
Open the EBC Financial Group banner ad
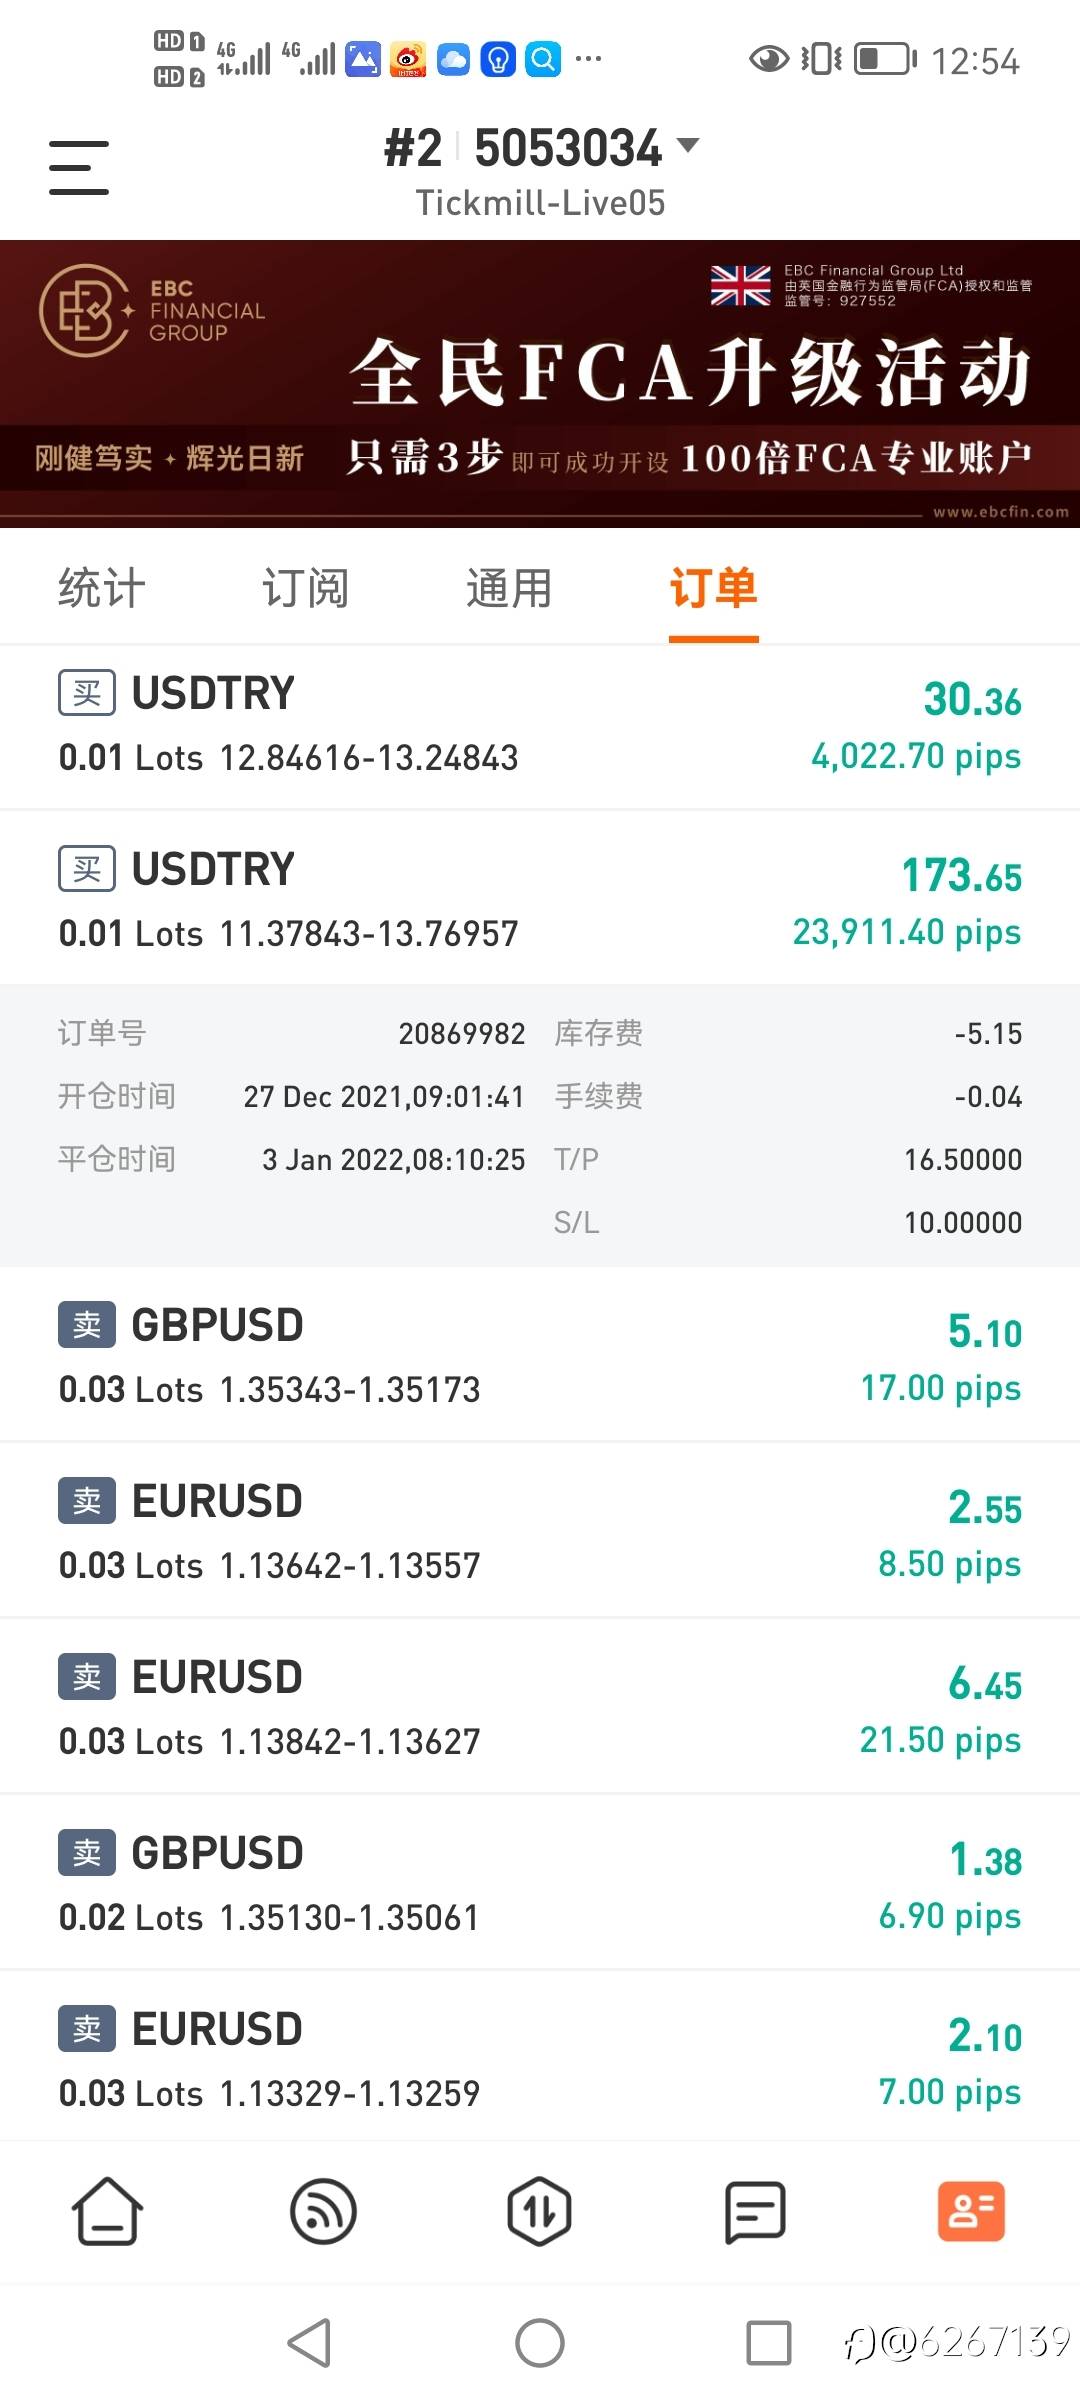540,383
